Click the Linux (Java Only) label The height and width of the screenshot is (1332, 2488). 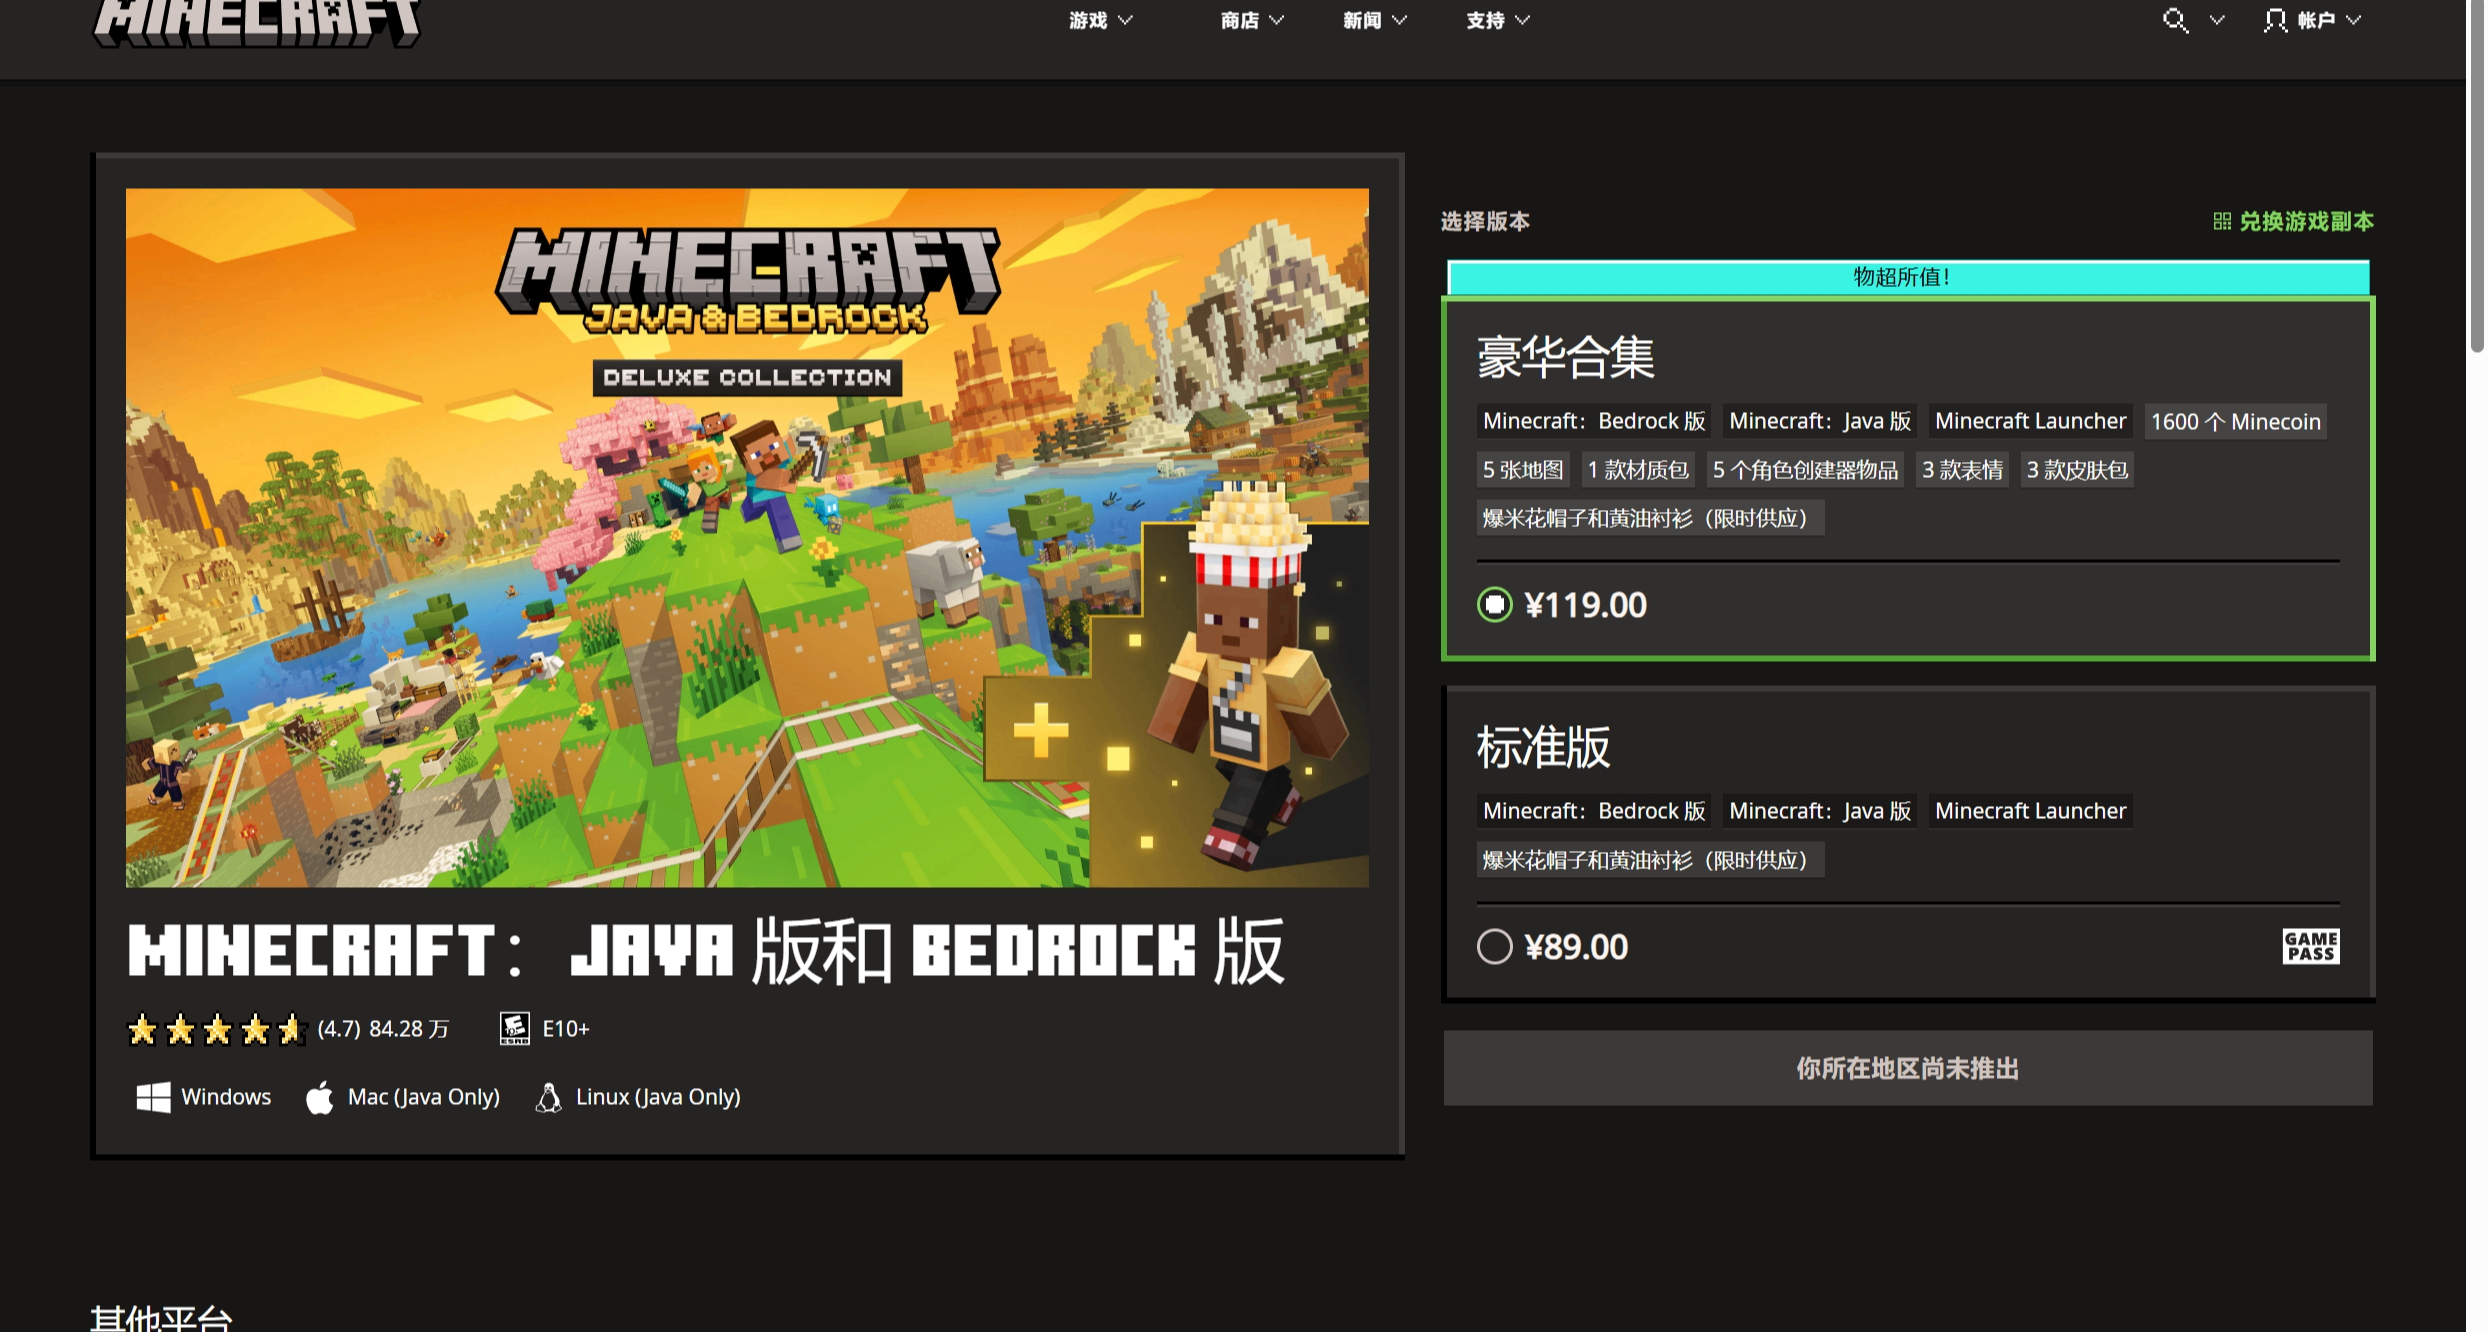(658, 1097)
